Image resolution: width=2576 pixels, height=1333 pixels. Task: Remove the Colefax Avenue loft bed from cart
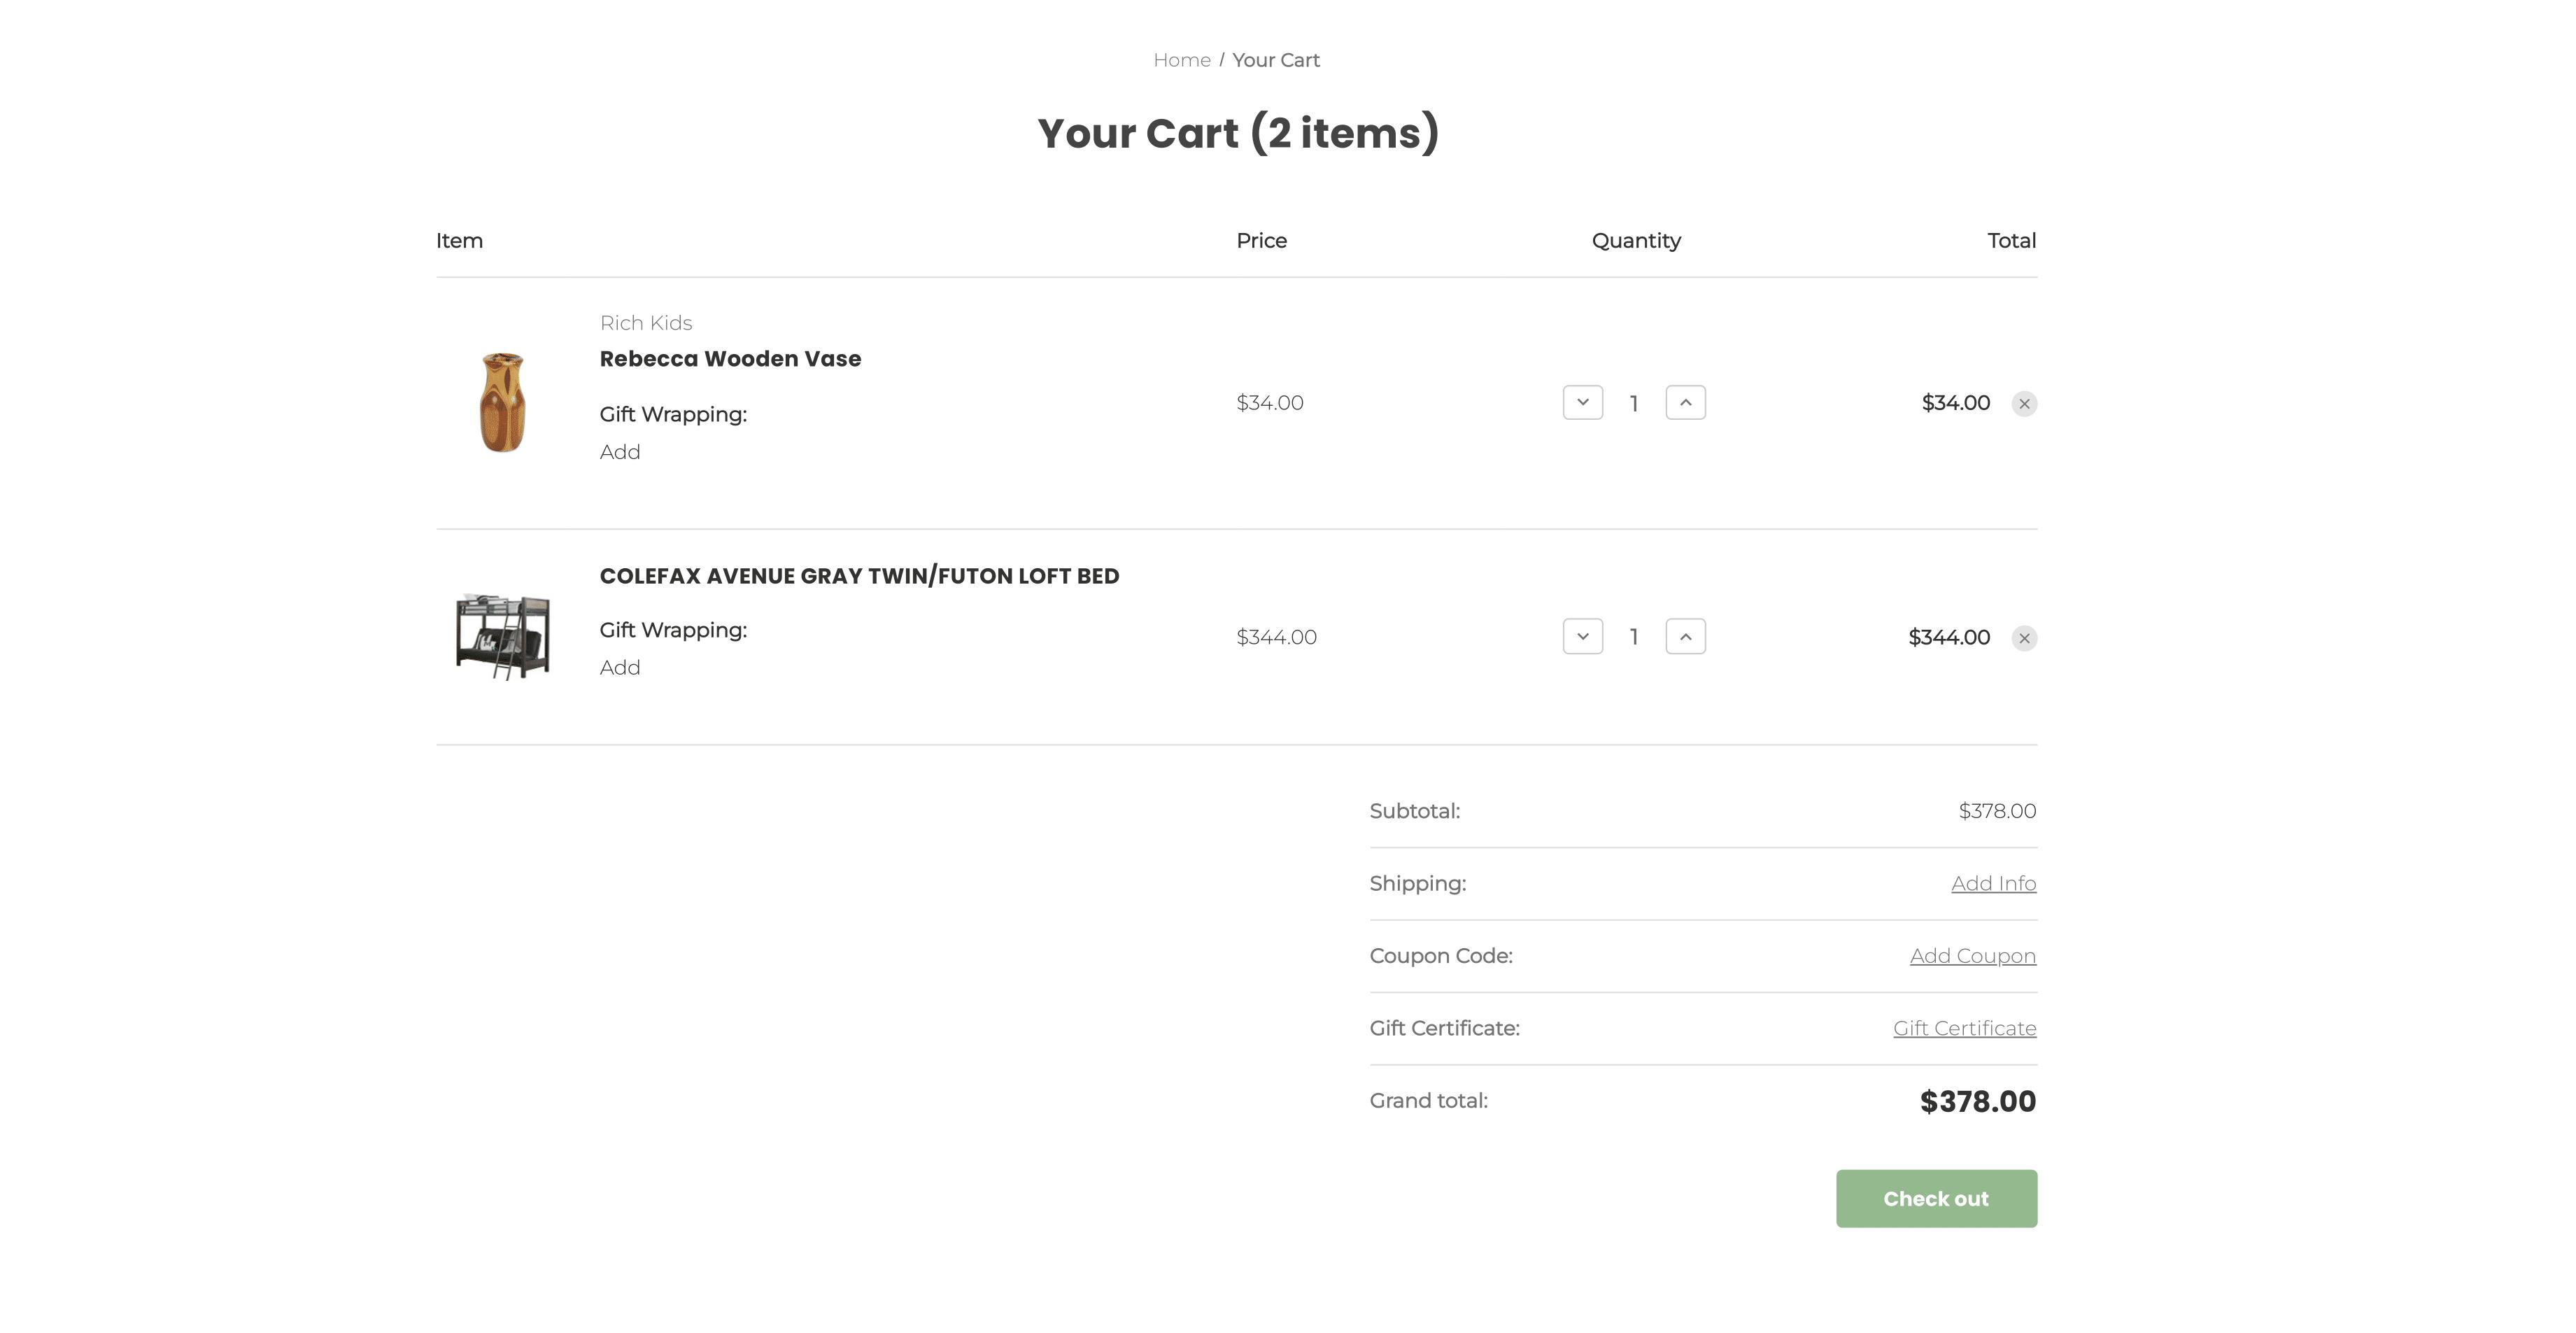(2025, 637)
